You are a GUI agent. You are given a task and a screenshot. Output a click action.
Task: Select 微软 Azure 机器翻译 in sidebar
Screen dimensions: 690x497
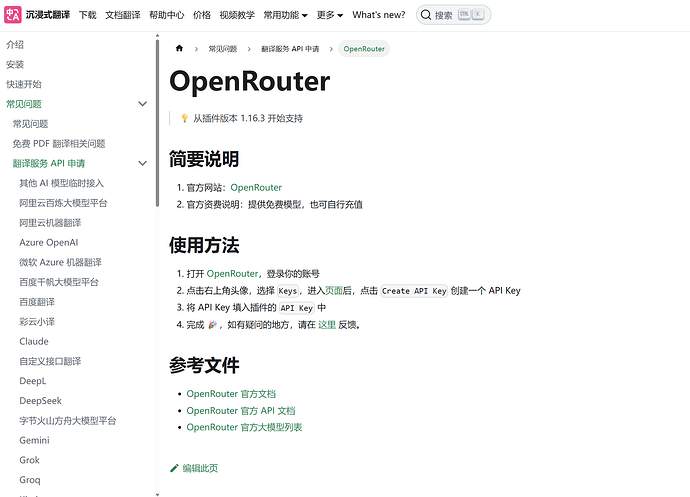click(60, 262)
